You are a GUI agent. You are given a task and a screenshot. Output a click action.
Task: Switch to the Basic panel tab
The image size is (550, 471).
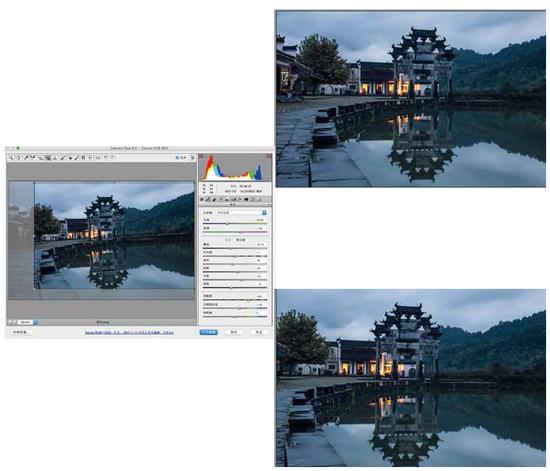[x=202, y=199]
